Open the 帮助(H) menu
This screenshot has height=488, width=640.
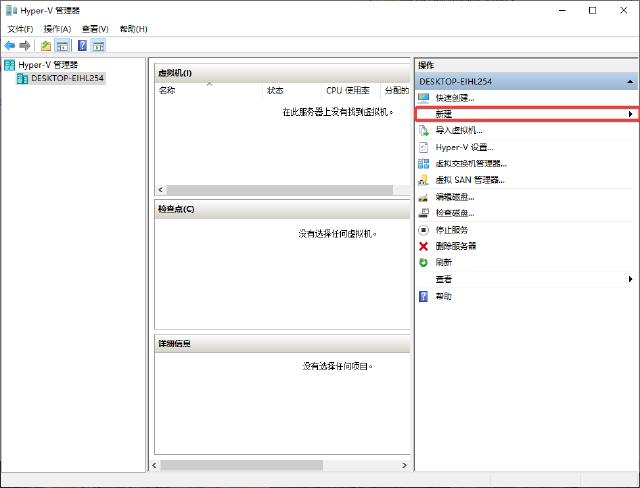pyautogui.click(x=133, y=29)
